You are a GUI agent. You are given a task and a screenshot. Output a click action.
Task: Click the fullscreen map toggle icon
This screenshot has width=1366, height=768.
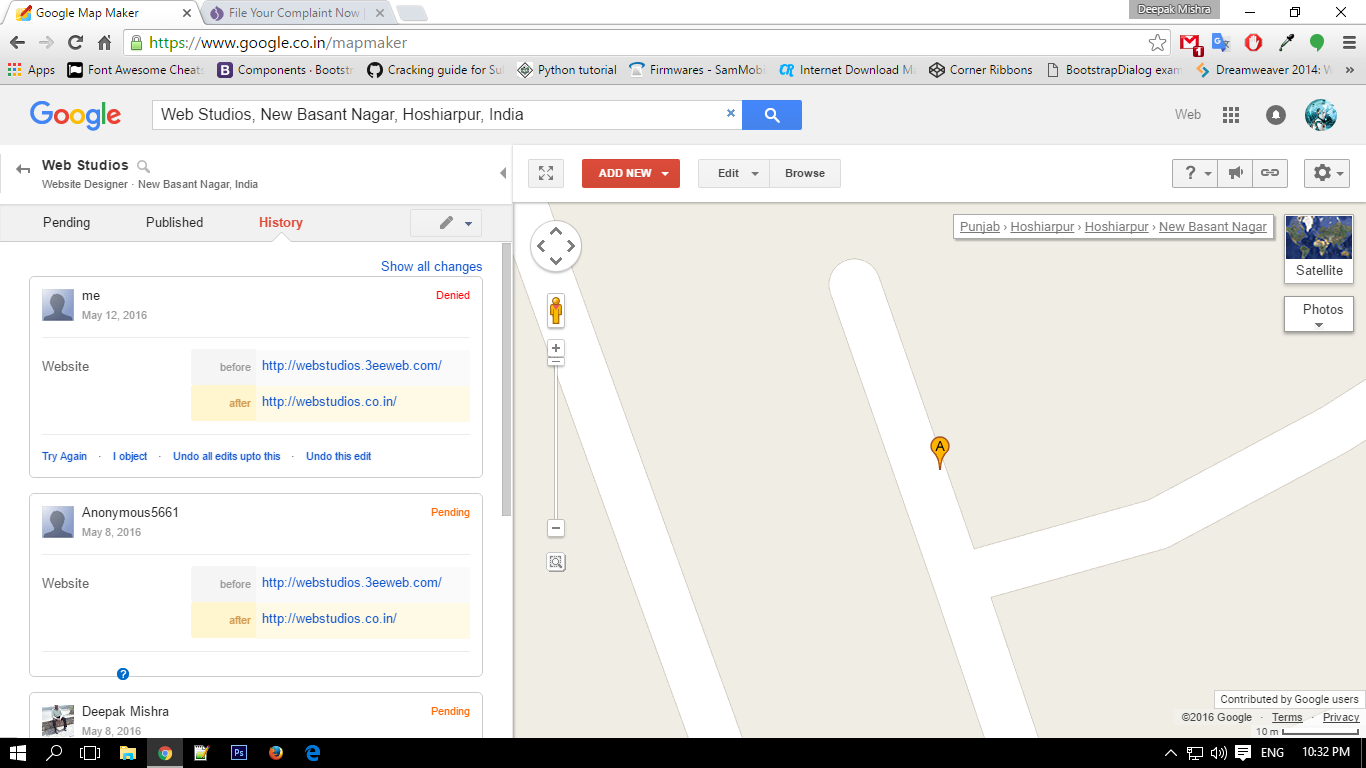546,173
